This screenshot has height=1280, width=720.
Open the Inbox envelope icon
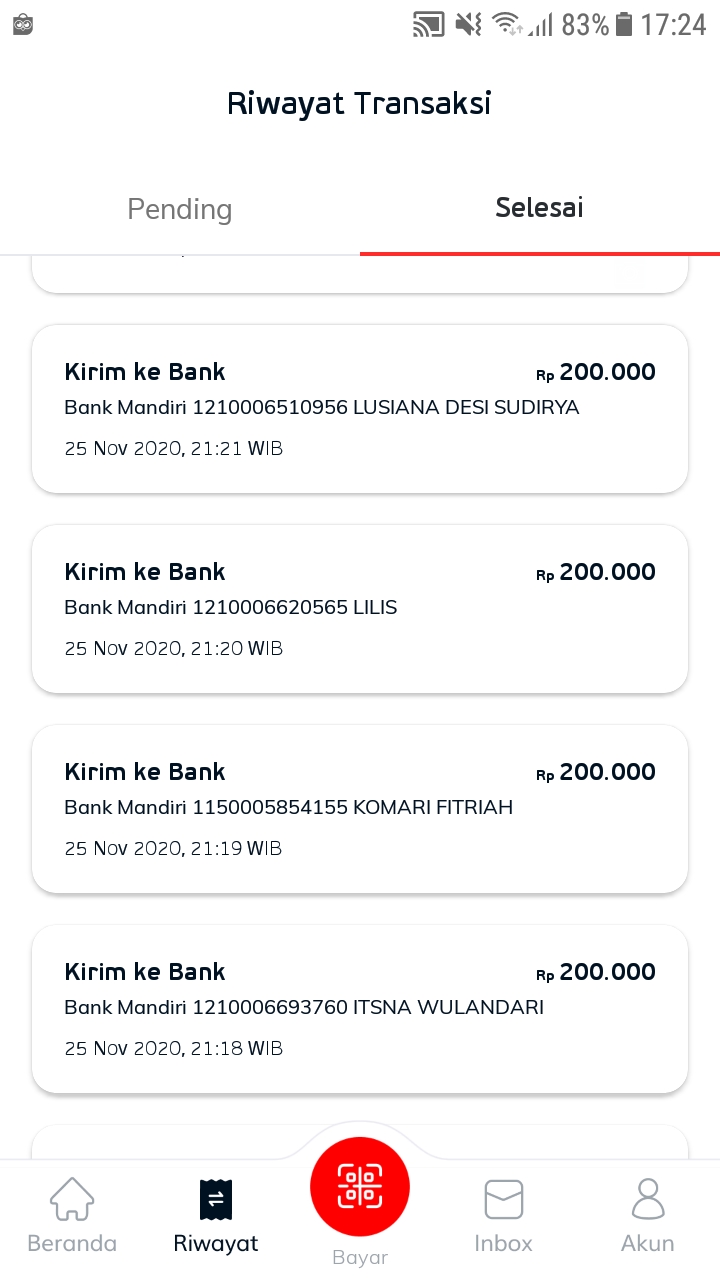click(504, 1199)
